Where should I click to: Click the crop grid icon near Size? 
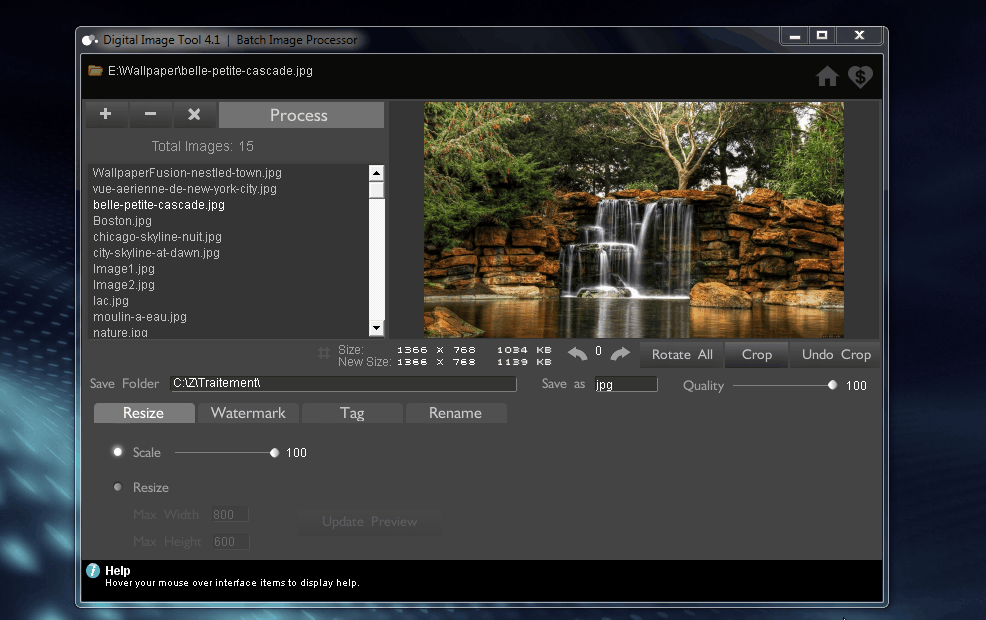[x=324, y=353]
